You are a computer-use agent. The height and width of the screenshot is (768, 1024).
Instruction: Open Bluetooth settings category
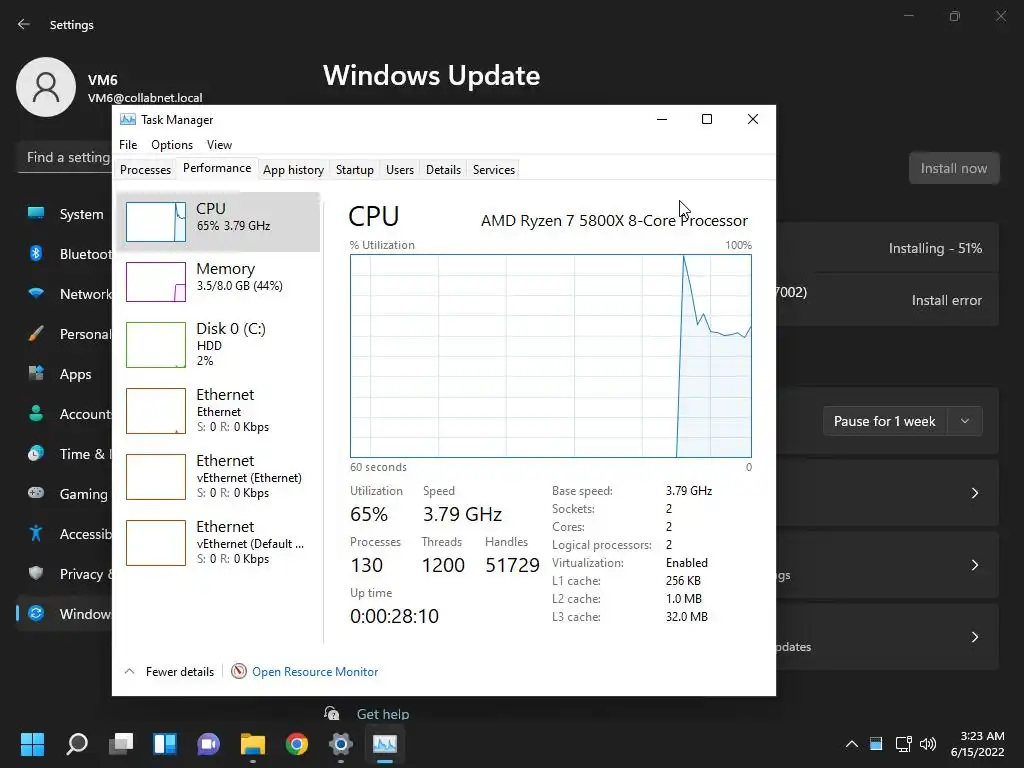tap(65, 254)
